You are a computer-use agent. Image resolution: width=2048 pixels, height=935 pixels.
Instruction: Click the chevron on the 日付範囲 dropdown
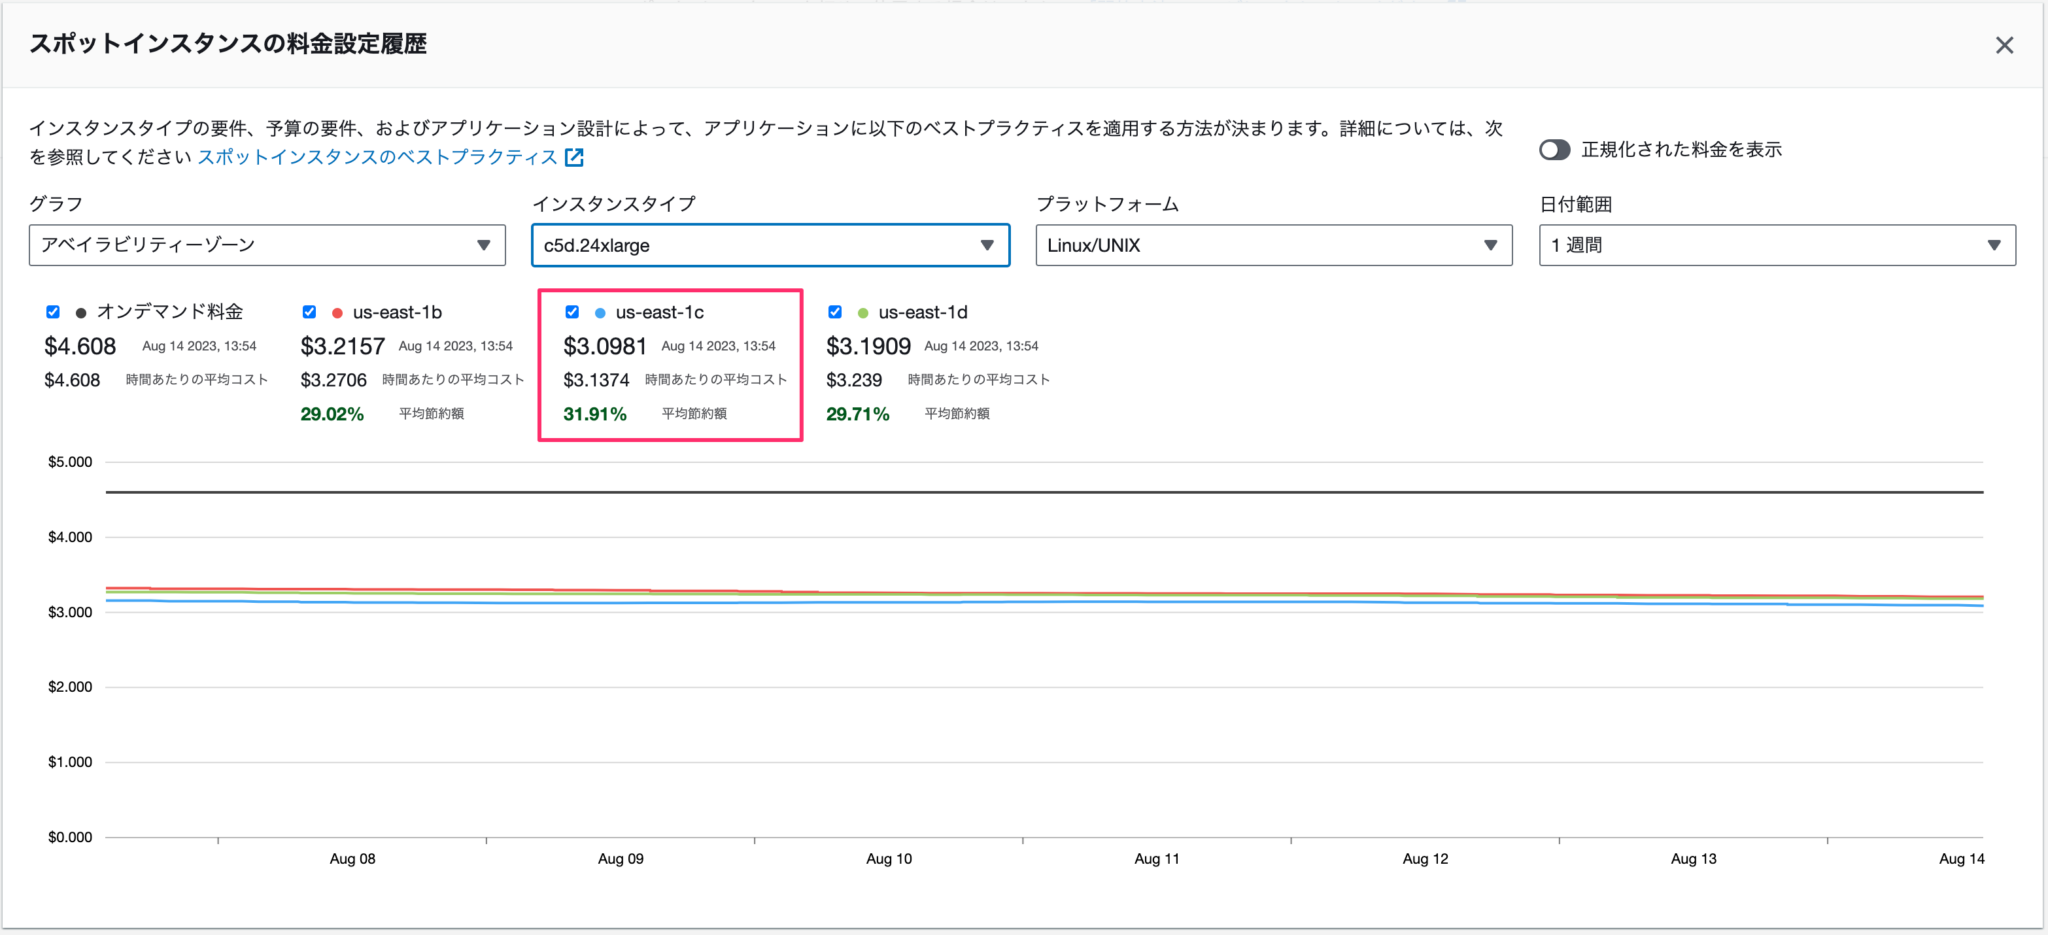(x=1995, y=245)
